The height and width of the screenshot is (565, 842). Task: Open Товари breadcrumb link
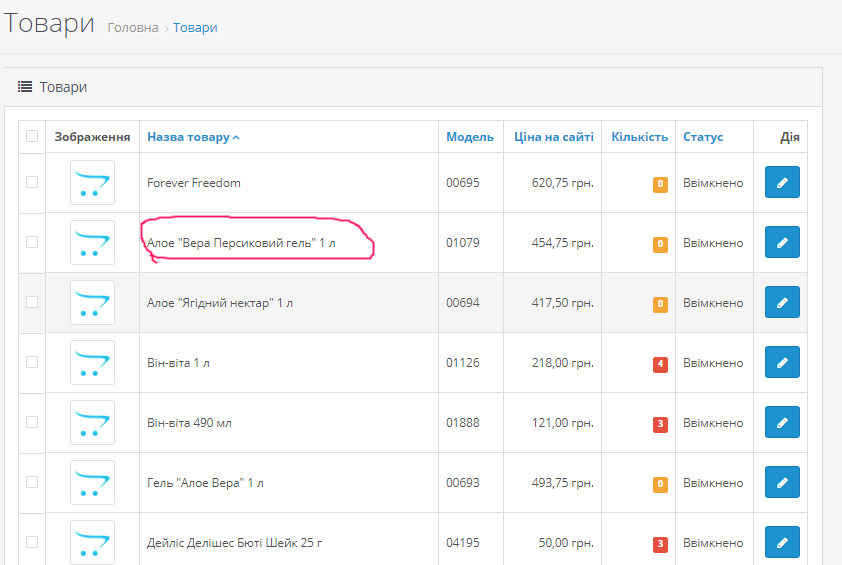point(195,27)
